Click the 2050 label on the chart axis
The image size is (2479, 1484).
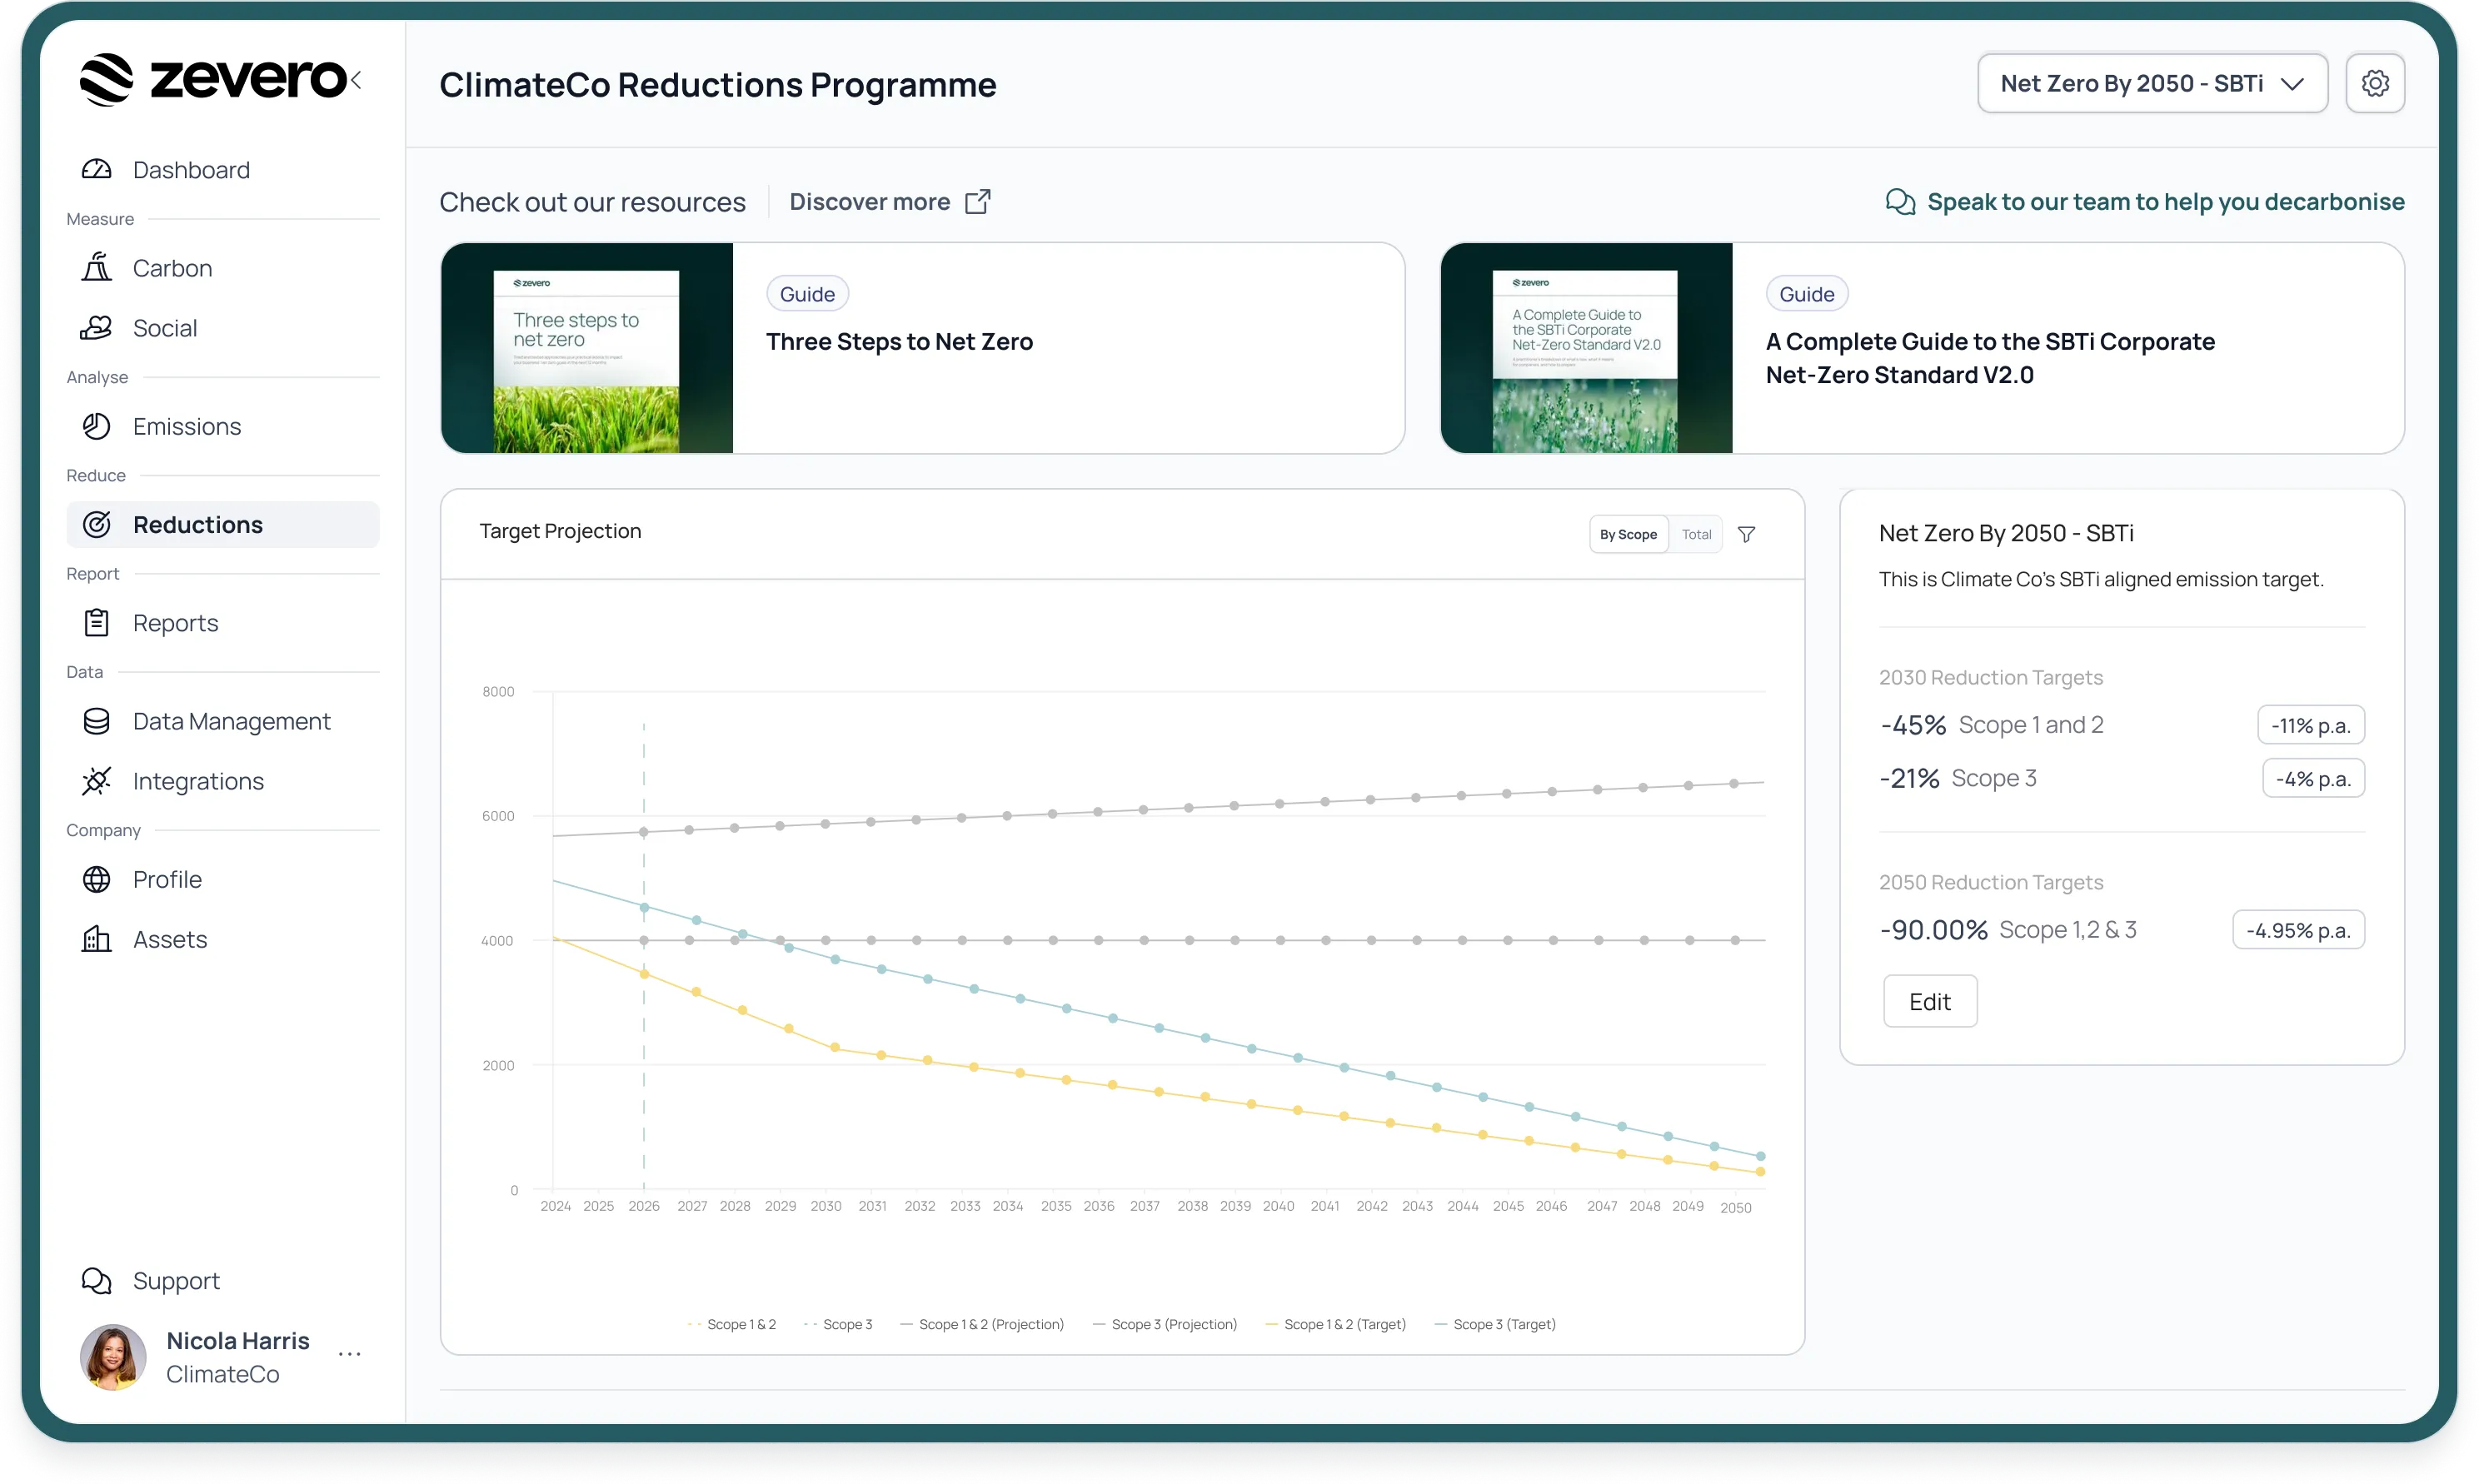click(1735, 1208)
